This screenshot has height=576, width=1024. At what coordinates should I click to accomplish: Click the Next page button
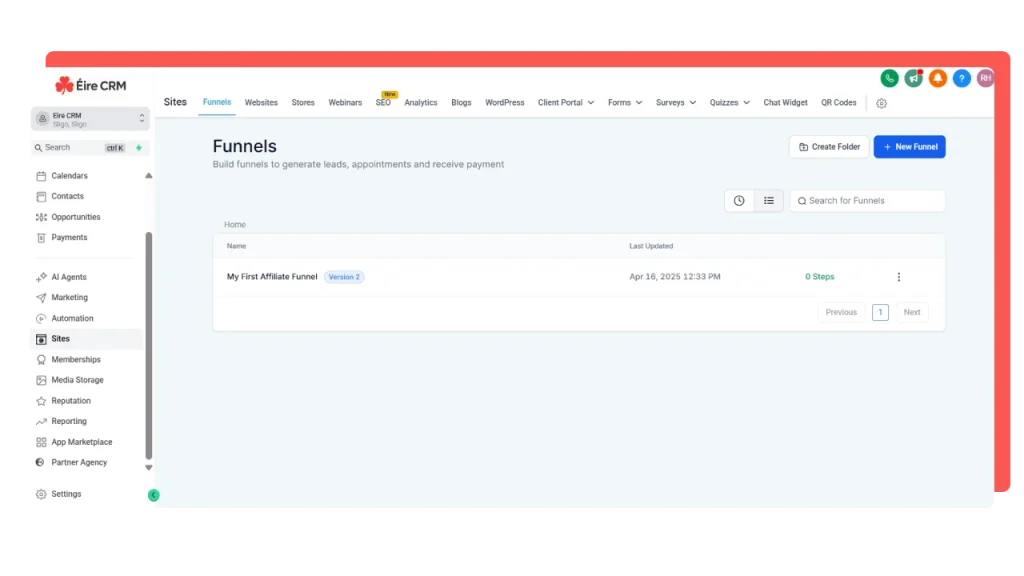click(x=912, y=312)
